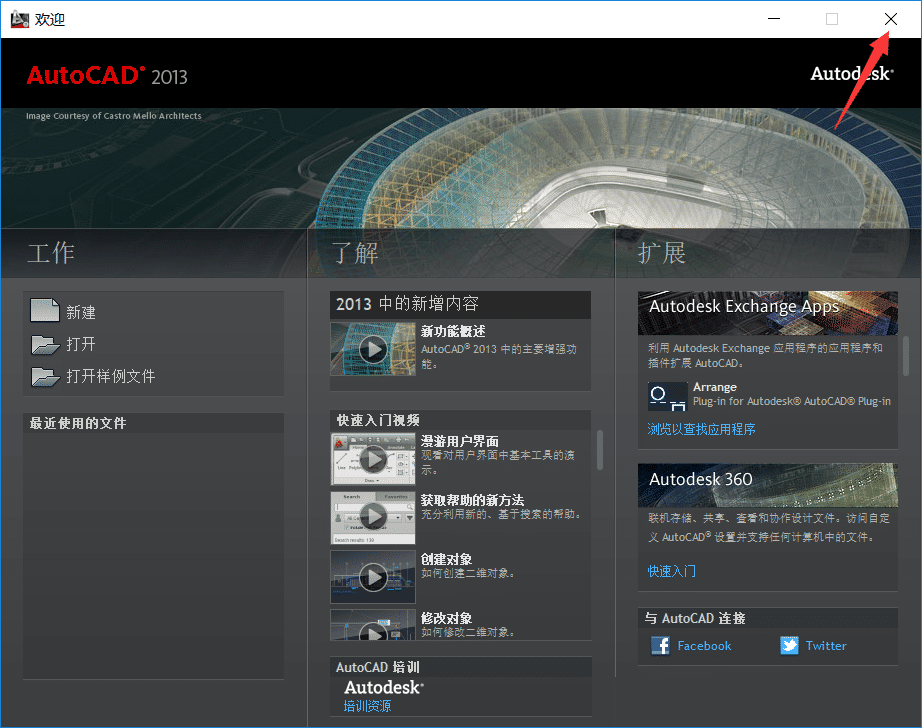Click the Twitter text link
922x728 pixels.
(826, 646)
